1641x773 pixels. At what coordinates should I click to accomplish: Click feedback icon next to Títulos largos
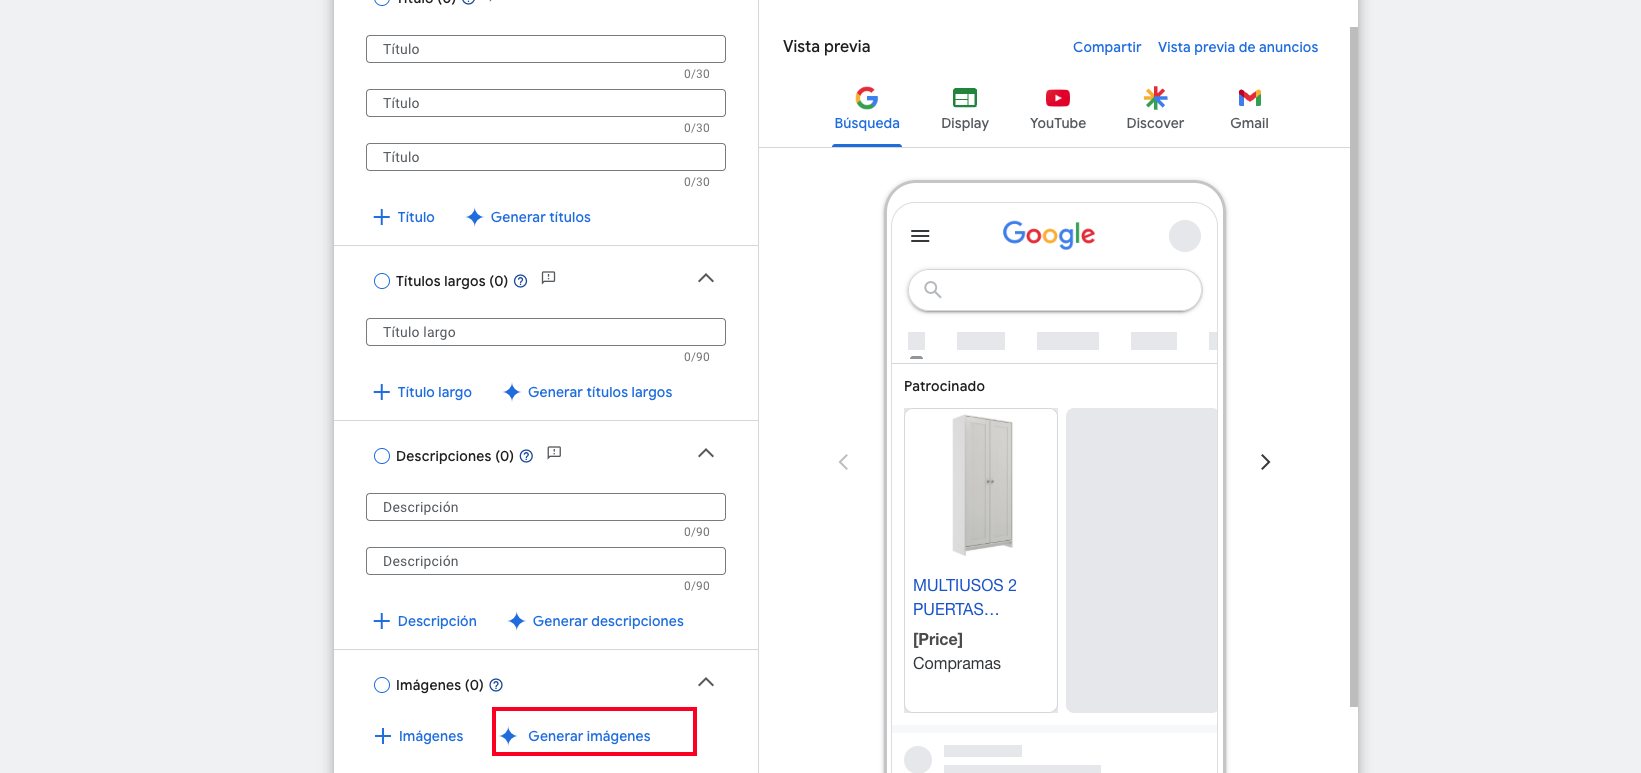[548, 278]
